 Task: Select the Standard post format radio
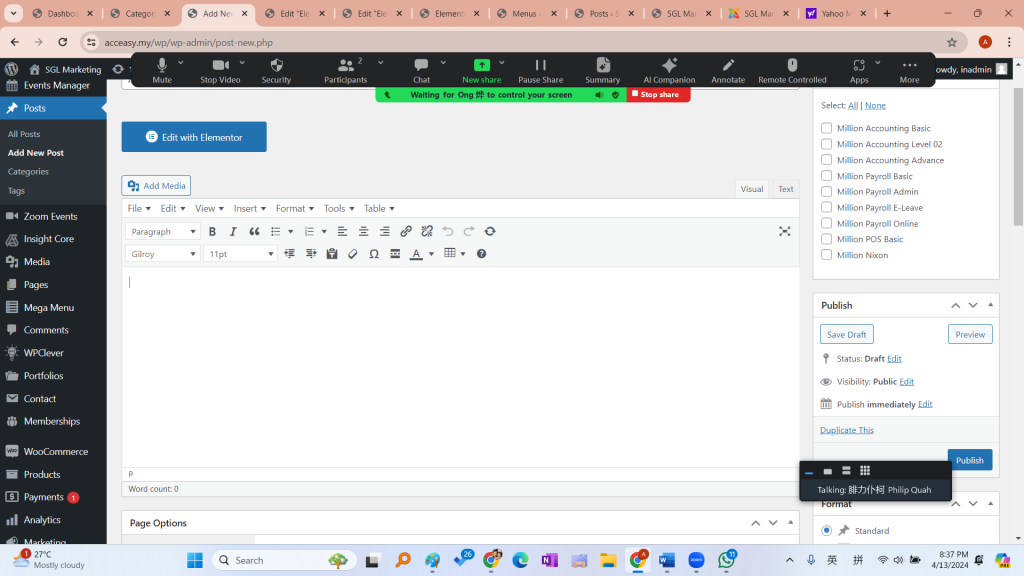[x=827, y=530]
